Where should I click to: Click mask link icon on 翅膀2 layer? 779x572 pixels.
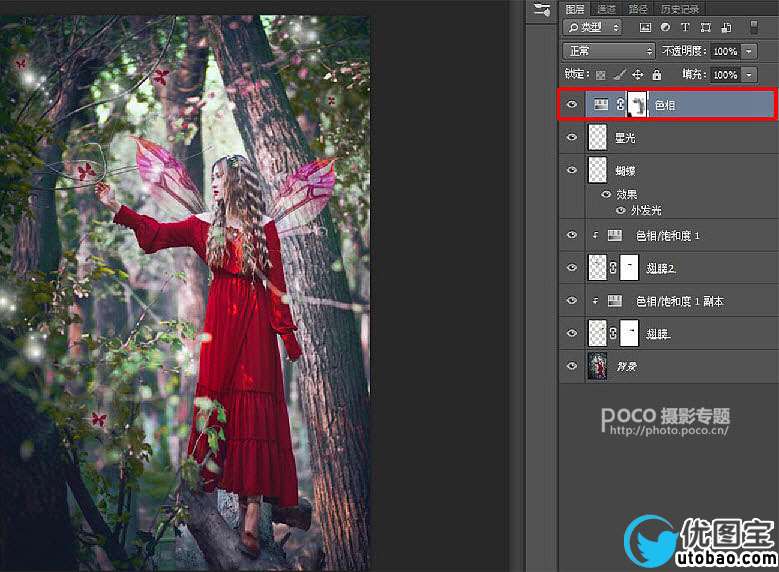pyautogui.click(x=613, y=268)
